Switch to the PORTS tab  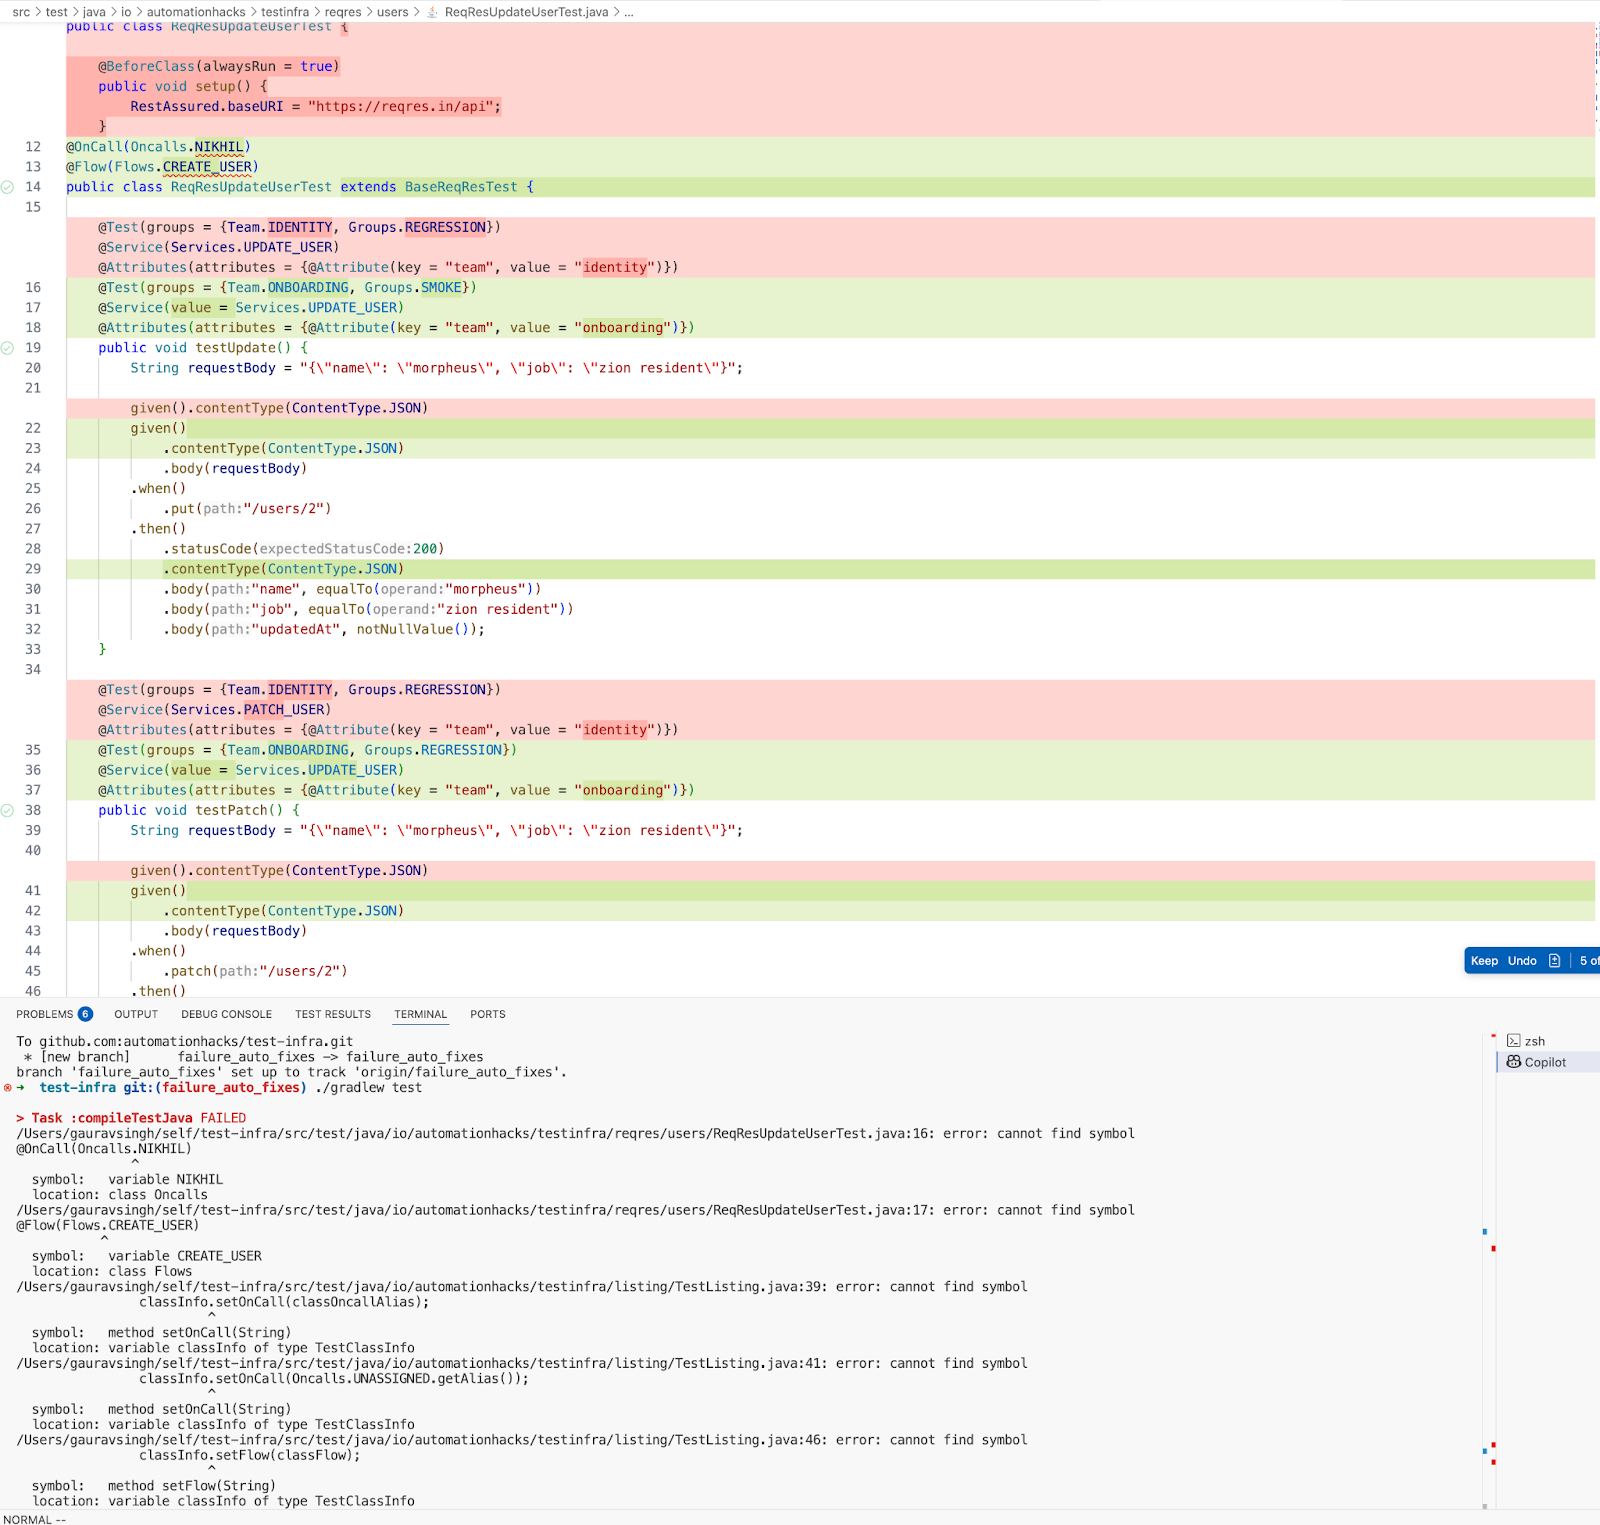(x=487, y=1014)
